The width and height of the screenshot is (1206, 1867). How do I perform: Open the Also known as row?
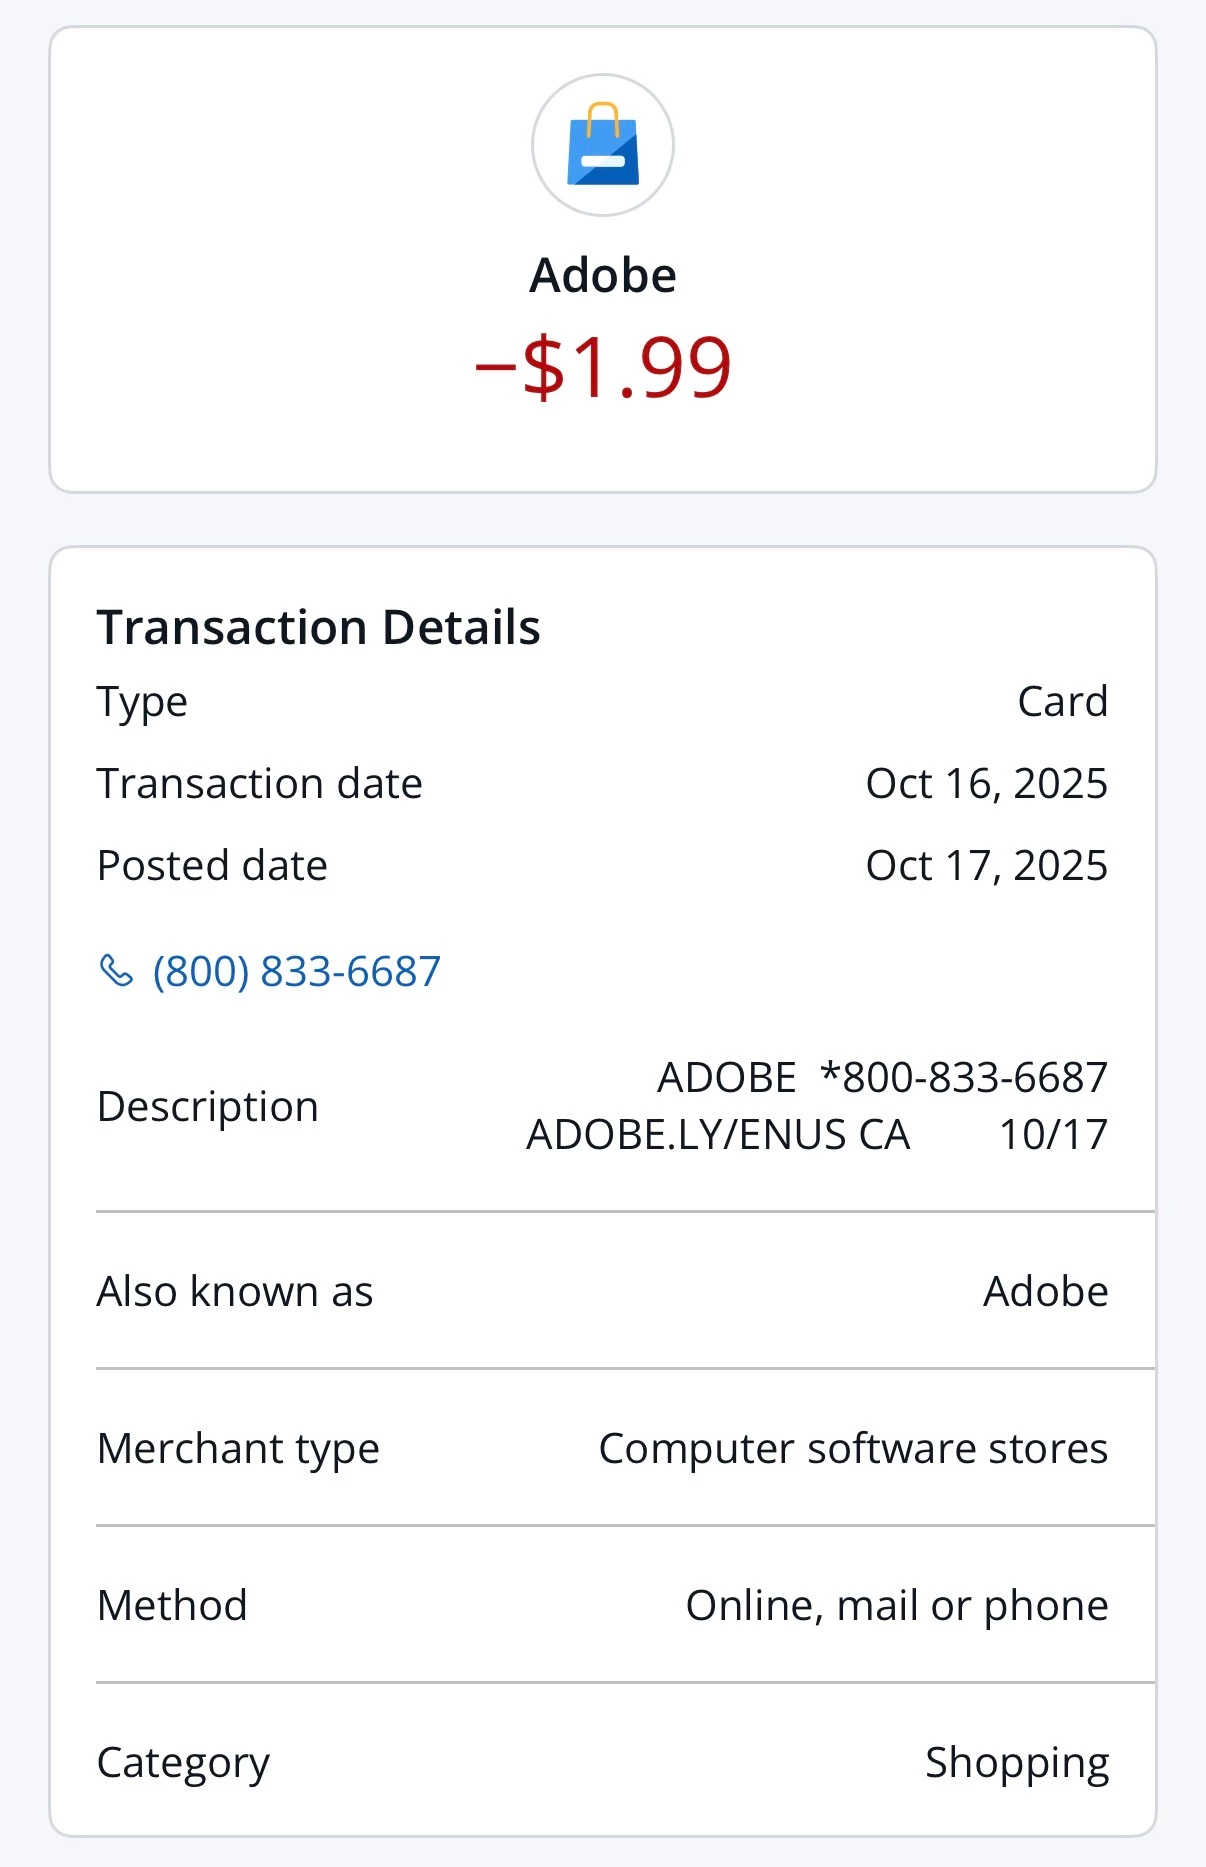pos(603,1291)
